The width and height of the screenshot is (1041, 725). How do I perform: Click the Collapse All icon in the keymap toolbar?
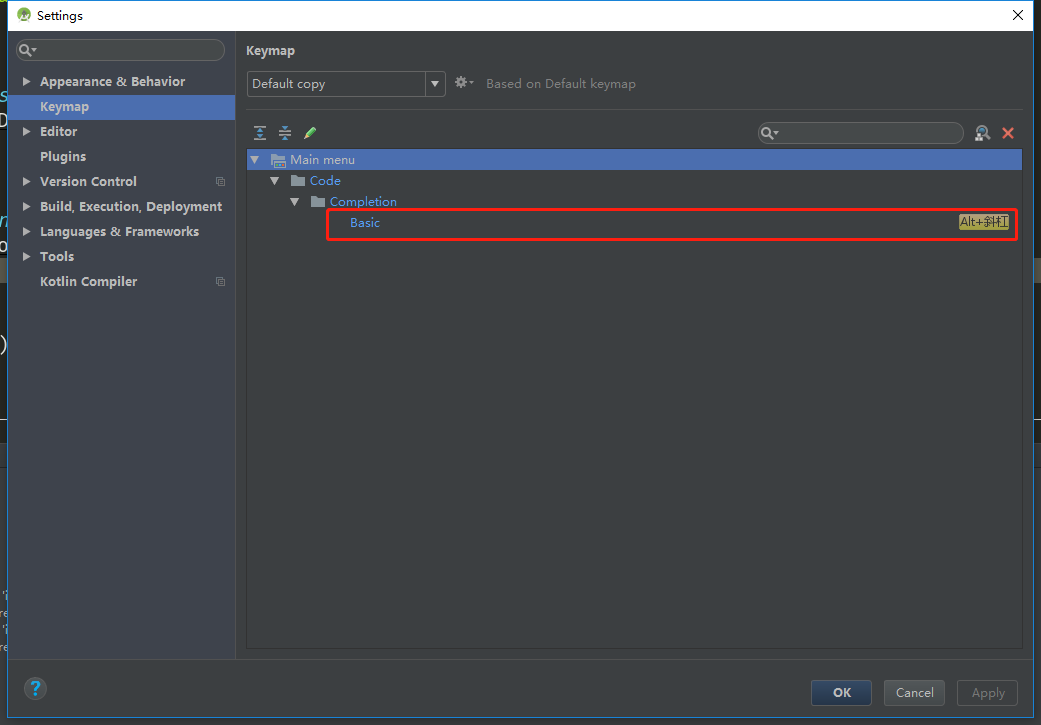click(285, 133)
